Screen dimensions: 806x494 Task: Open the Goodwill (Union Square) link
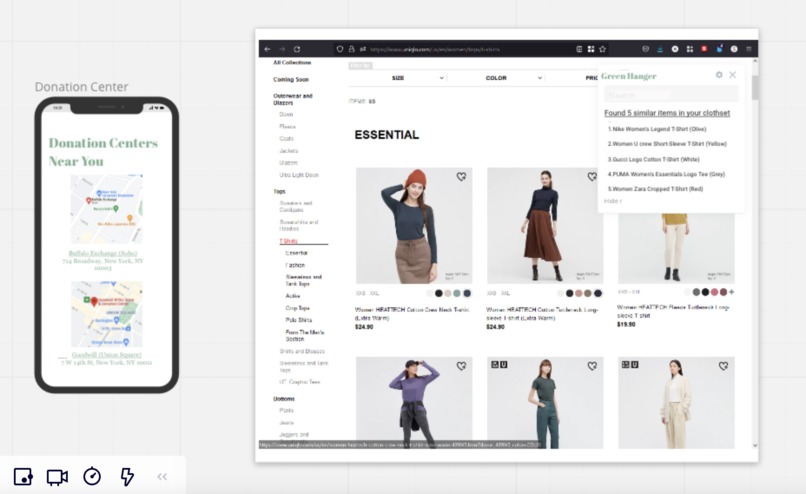tap(106, 355)
